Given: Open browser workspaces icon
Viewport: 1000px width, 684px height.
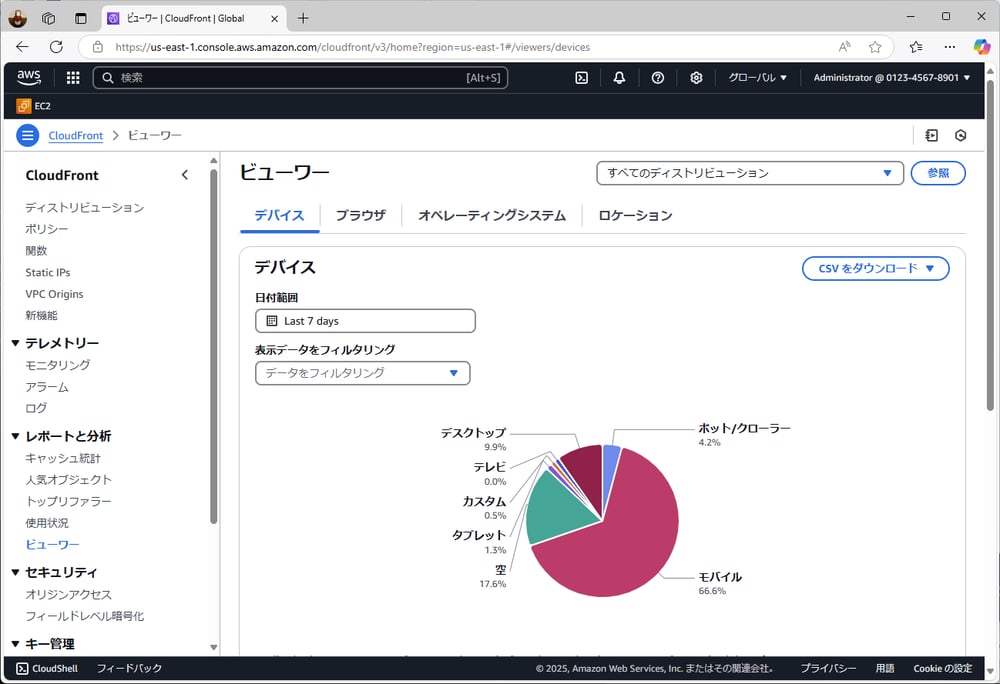Looking at the screenshot, I should point(48,18).
